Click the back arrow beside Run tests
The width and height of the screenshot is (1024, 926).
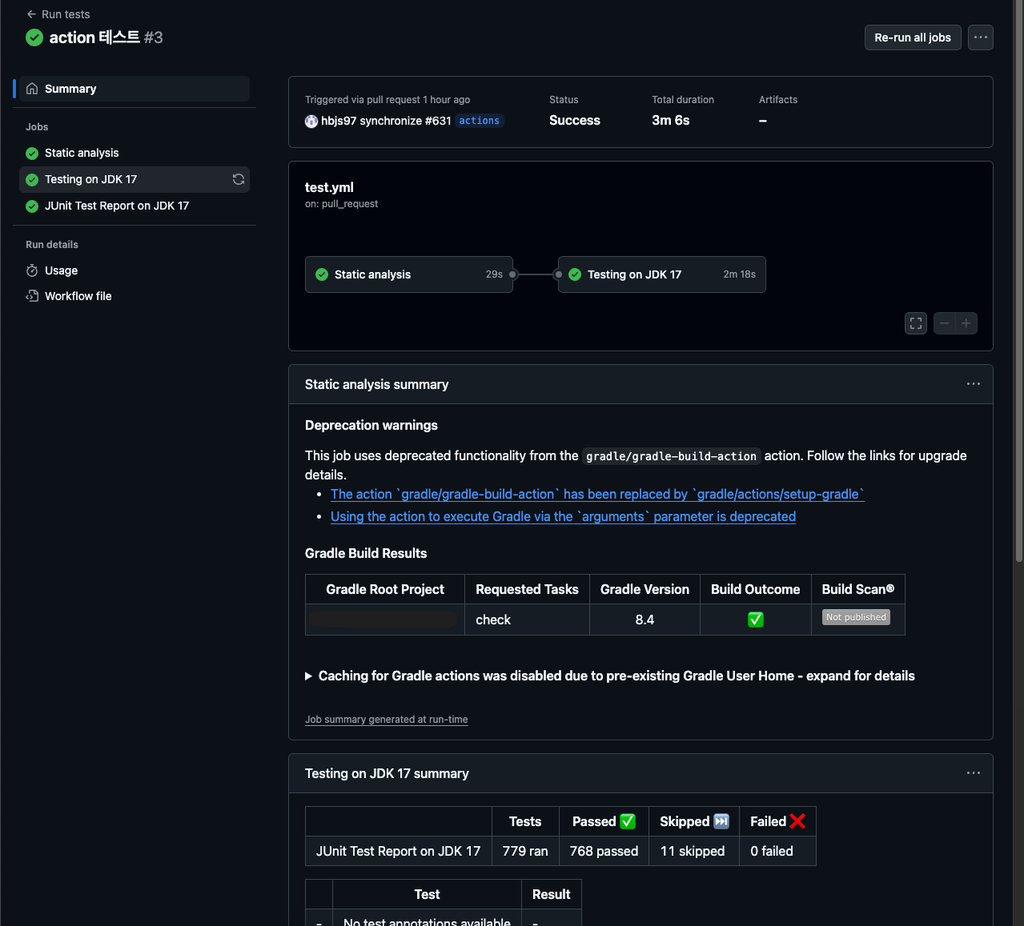(31, 14)
